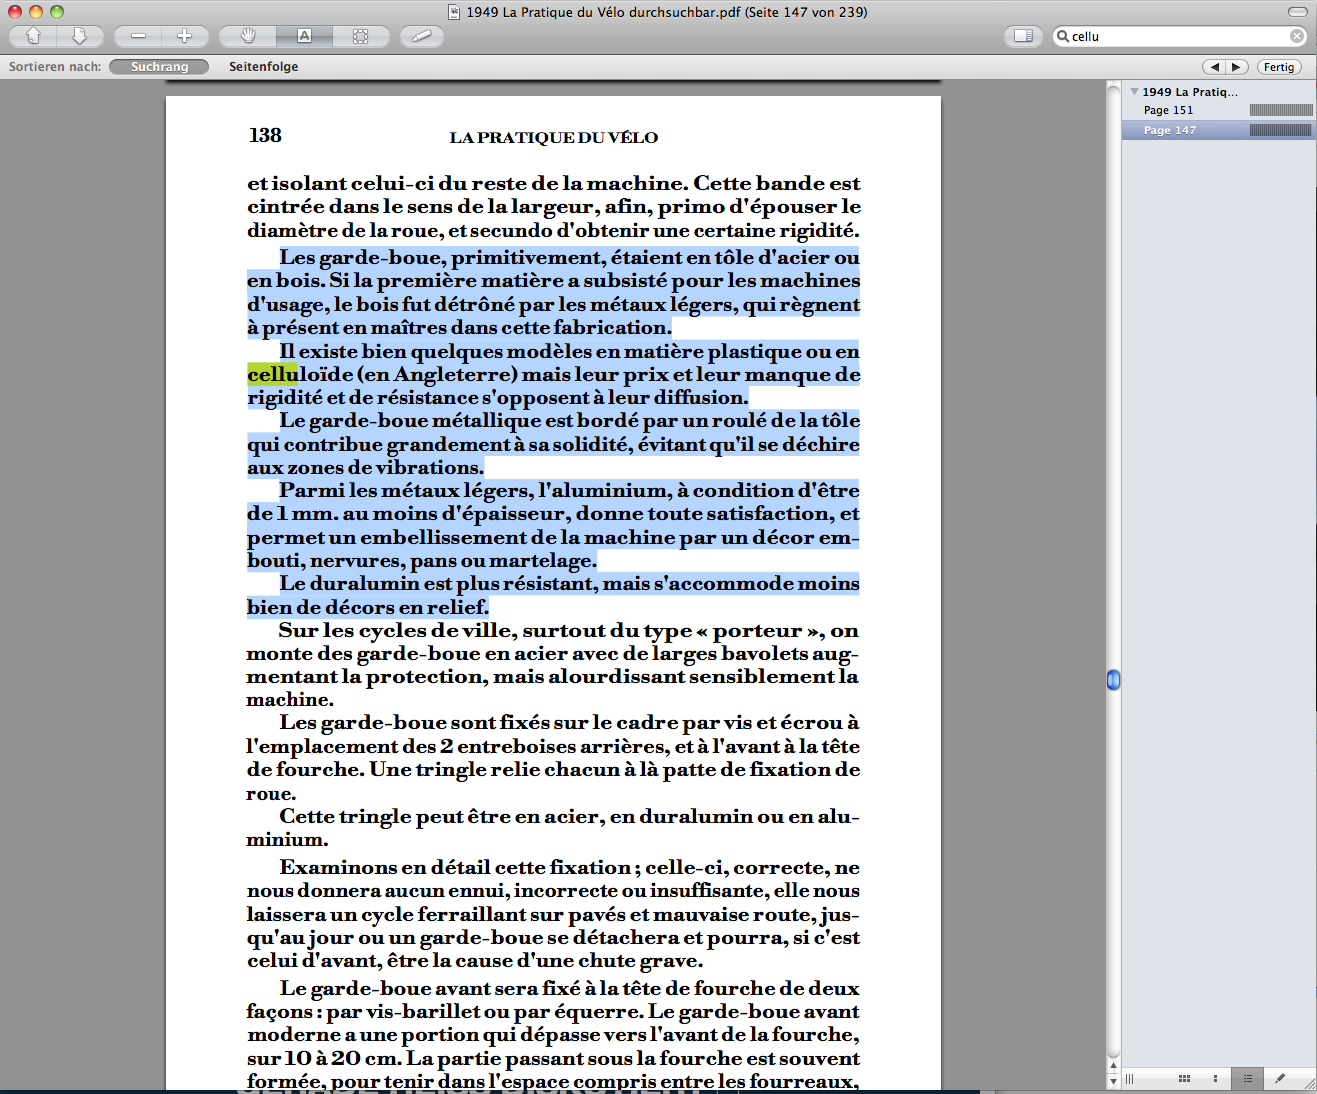Image resolution: width=1317 pixels, height=1094 pixels.
Task: Click the relevance bar of Page 151
Action: [1281, 110]
